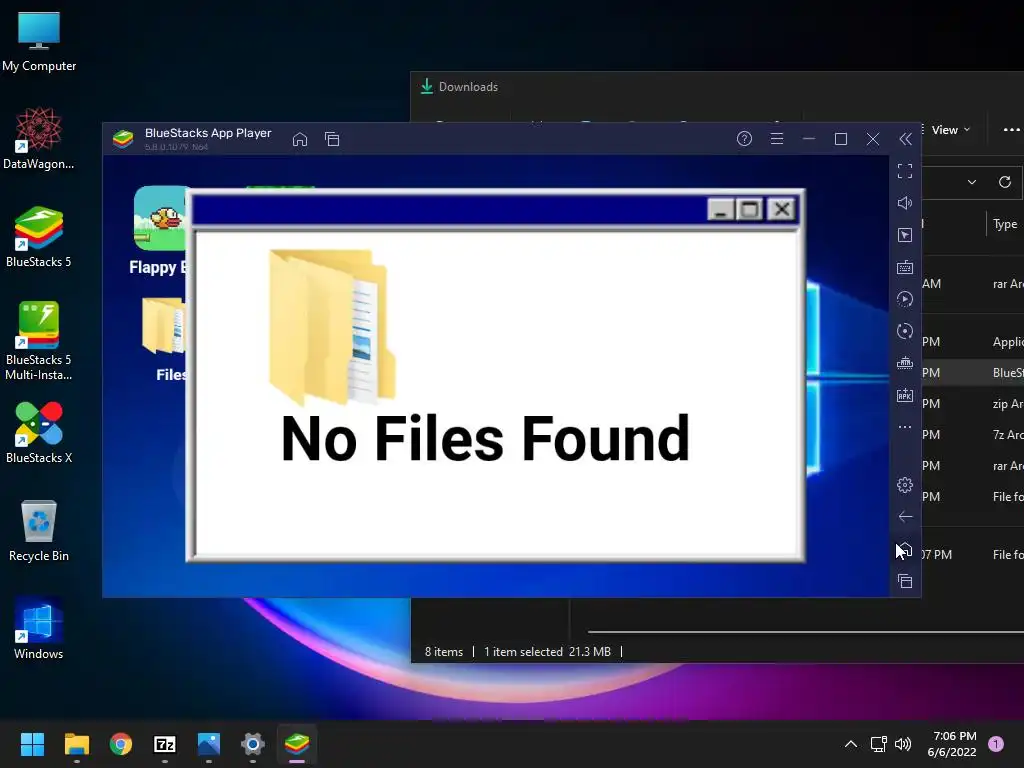Select the BlueStacks 5 desktop shortcut
This screenshot has width=1024, height=768.
tap(39, 236)
